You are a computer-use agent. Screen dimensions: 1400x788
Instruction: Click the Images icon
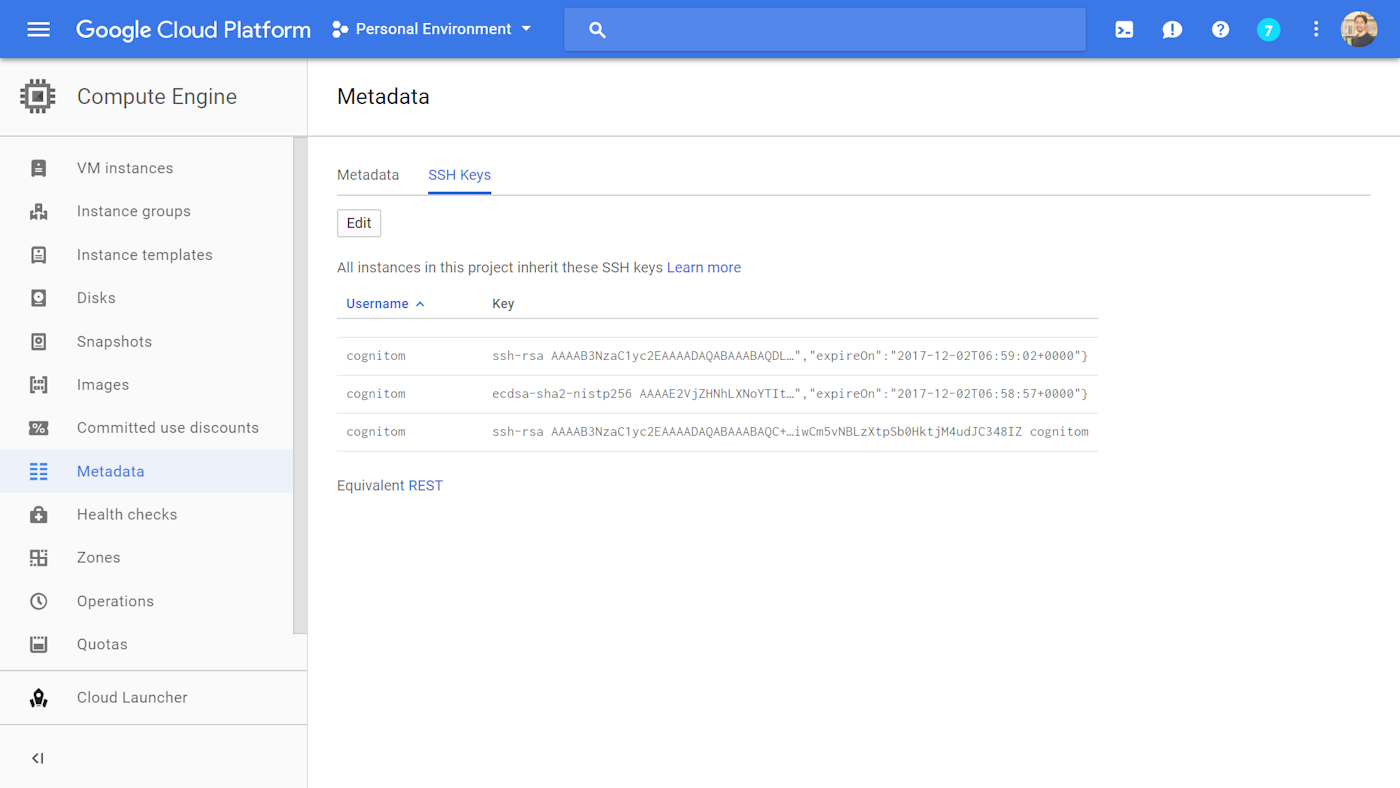(38, 384)
